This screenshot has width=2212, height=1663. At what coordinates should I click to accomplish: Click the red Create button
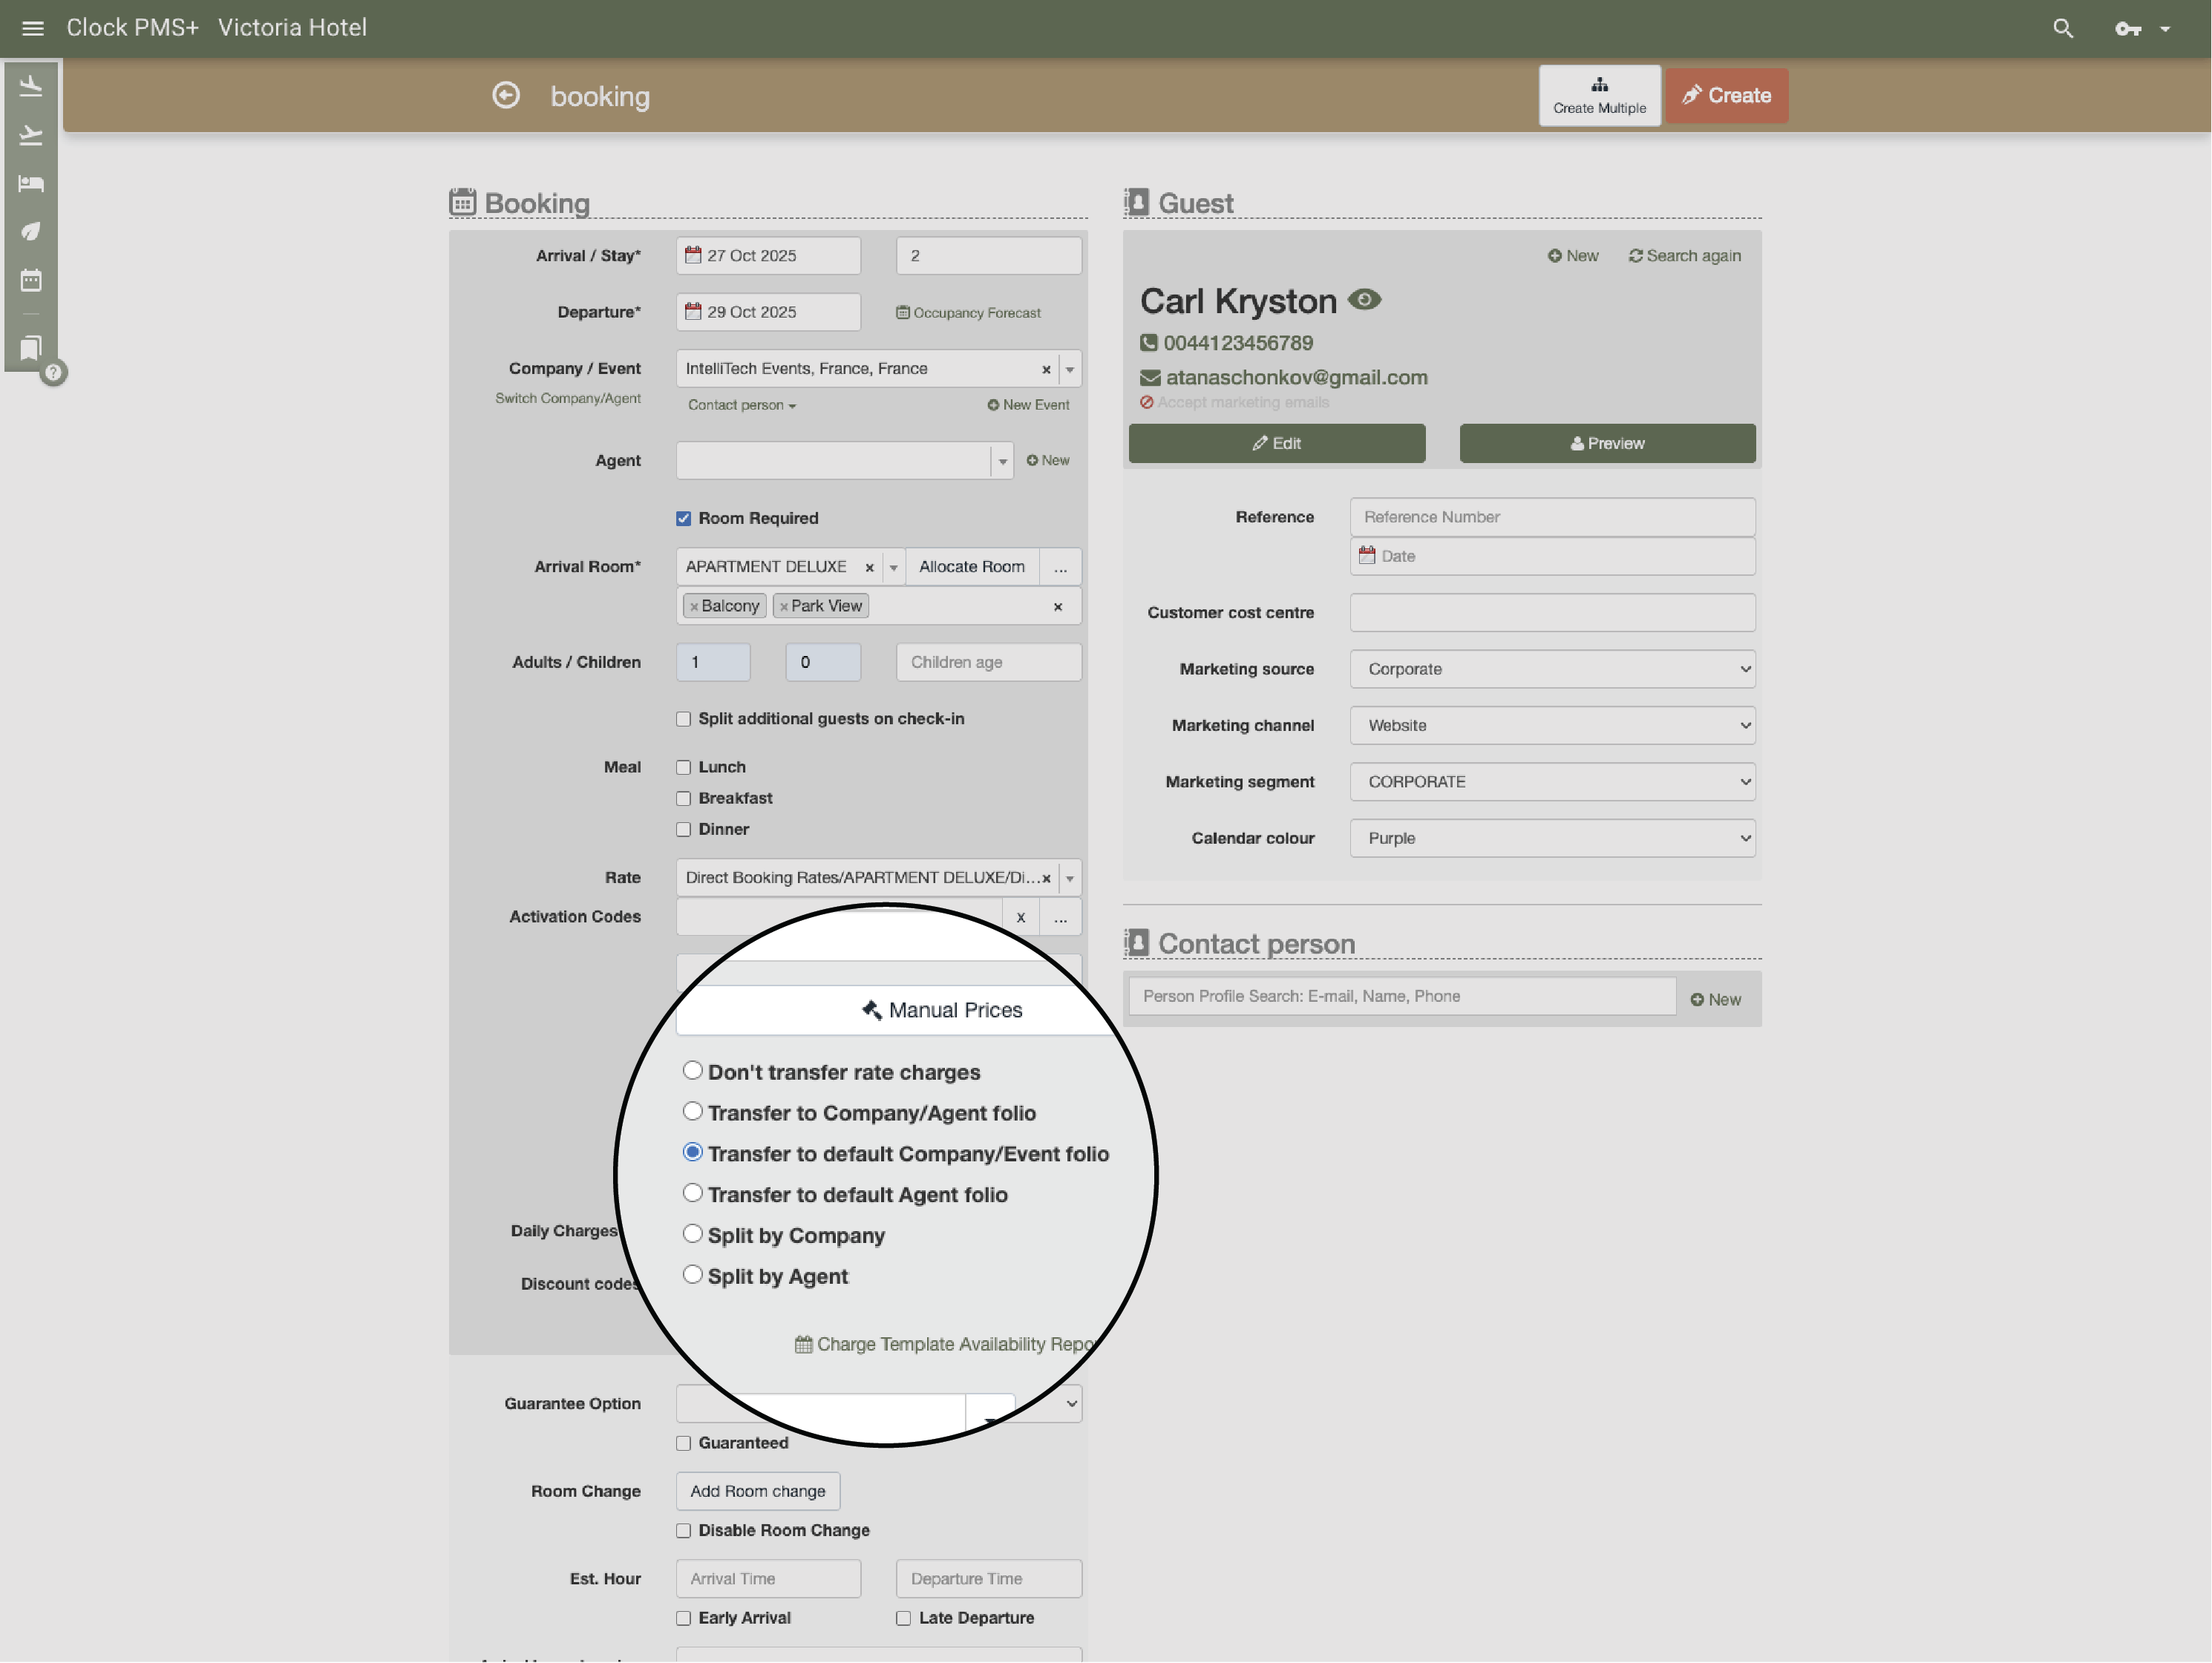[x=1726, y=96]
